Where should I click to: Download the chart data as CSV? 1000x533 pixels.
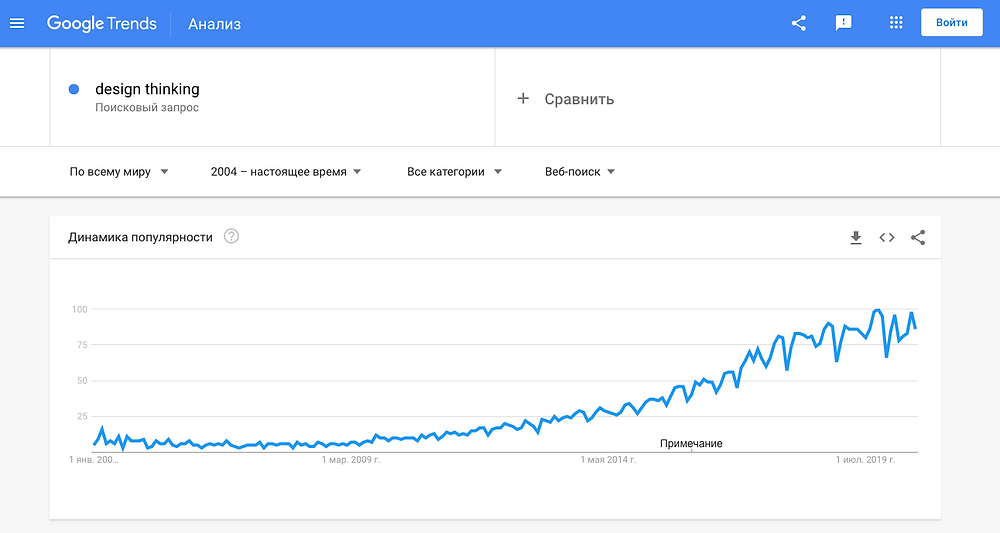pos(856,238)
